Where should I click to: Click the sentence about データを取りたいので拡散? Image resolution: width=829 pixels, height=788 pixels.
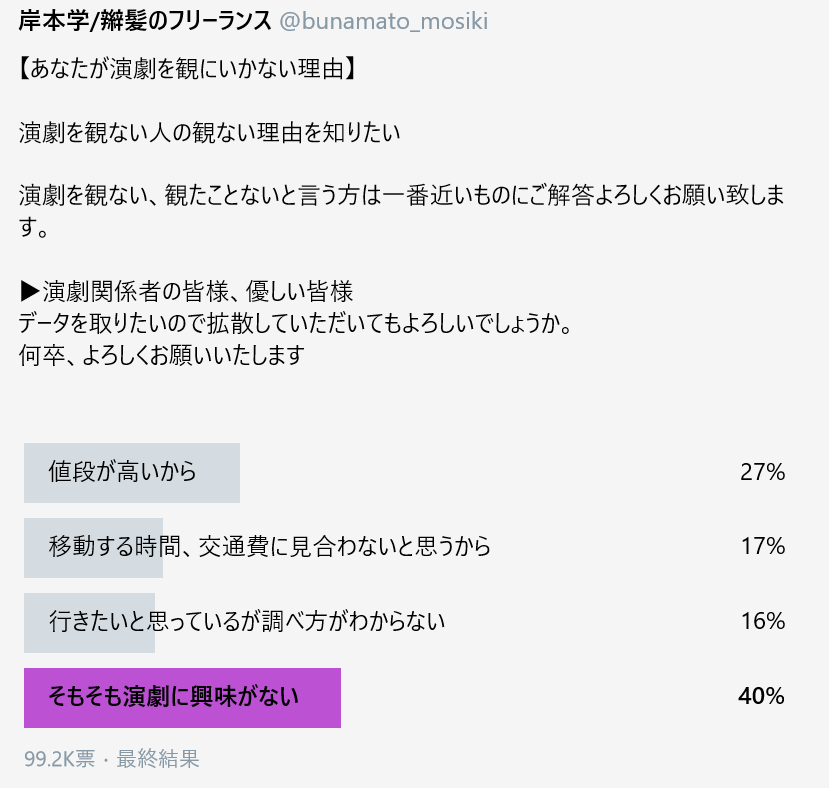click(296, 323)
